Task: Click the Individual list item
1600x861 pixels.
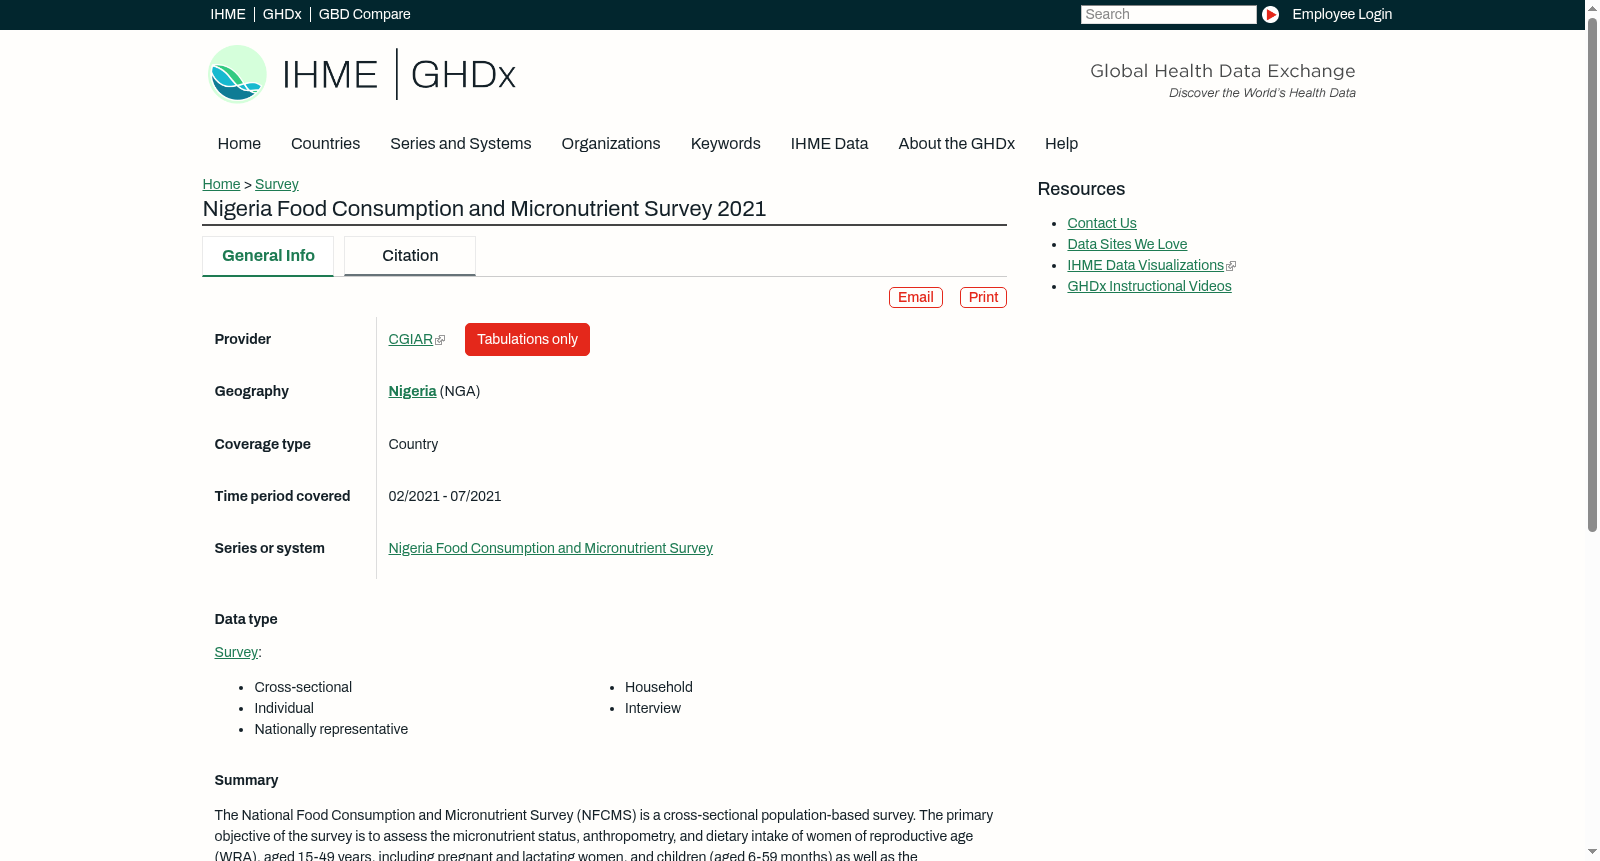Action: click(284, 709)
